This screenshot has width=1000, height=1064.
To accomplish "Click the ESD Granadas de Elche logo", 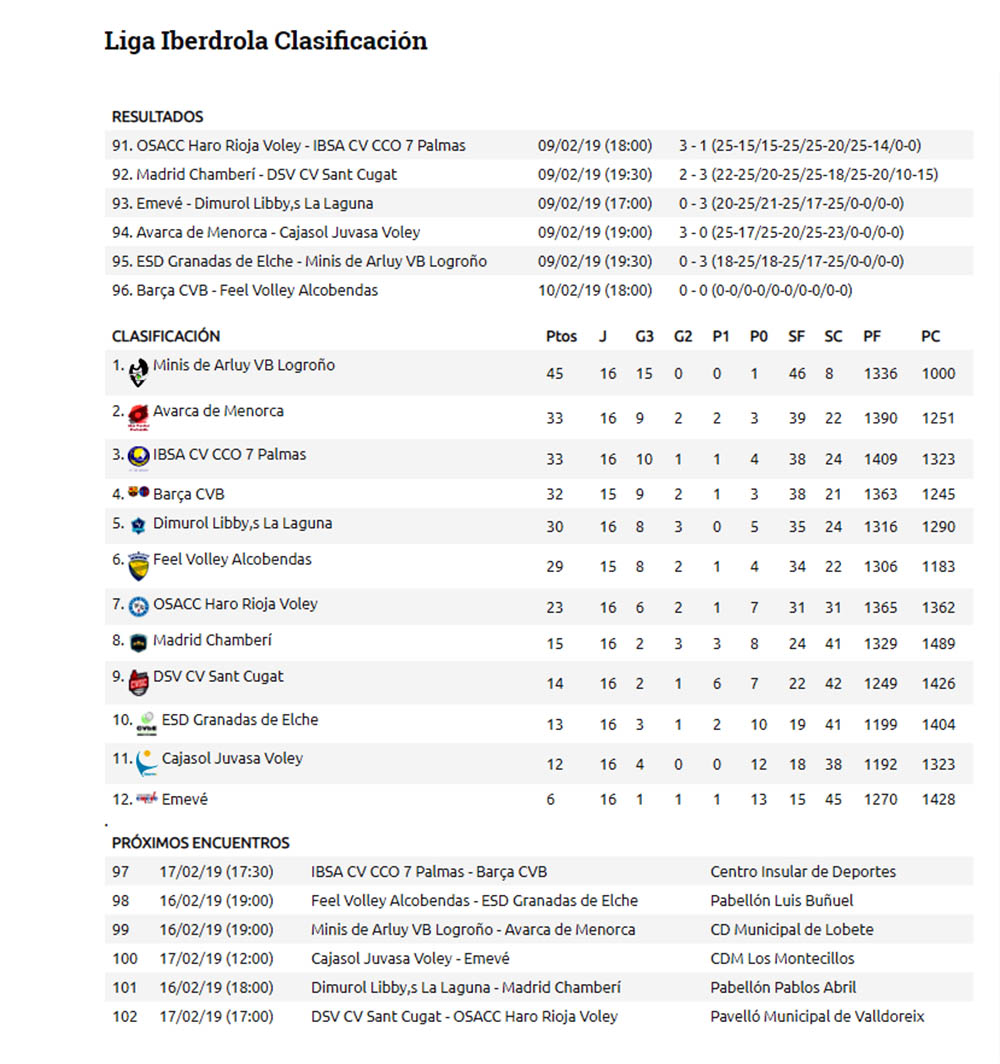I will pos(146,723).
